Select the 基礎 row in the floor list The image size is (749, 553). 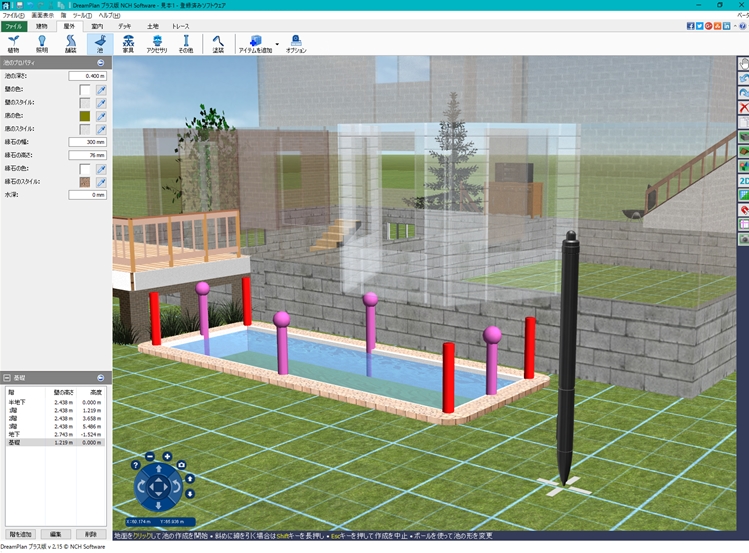point(55,443)
